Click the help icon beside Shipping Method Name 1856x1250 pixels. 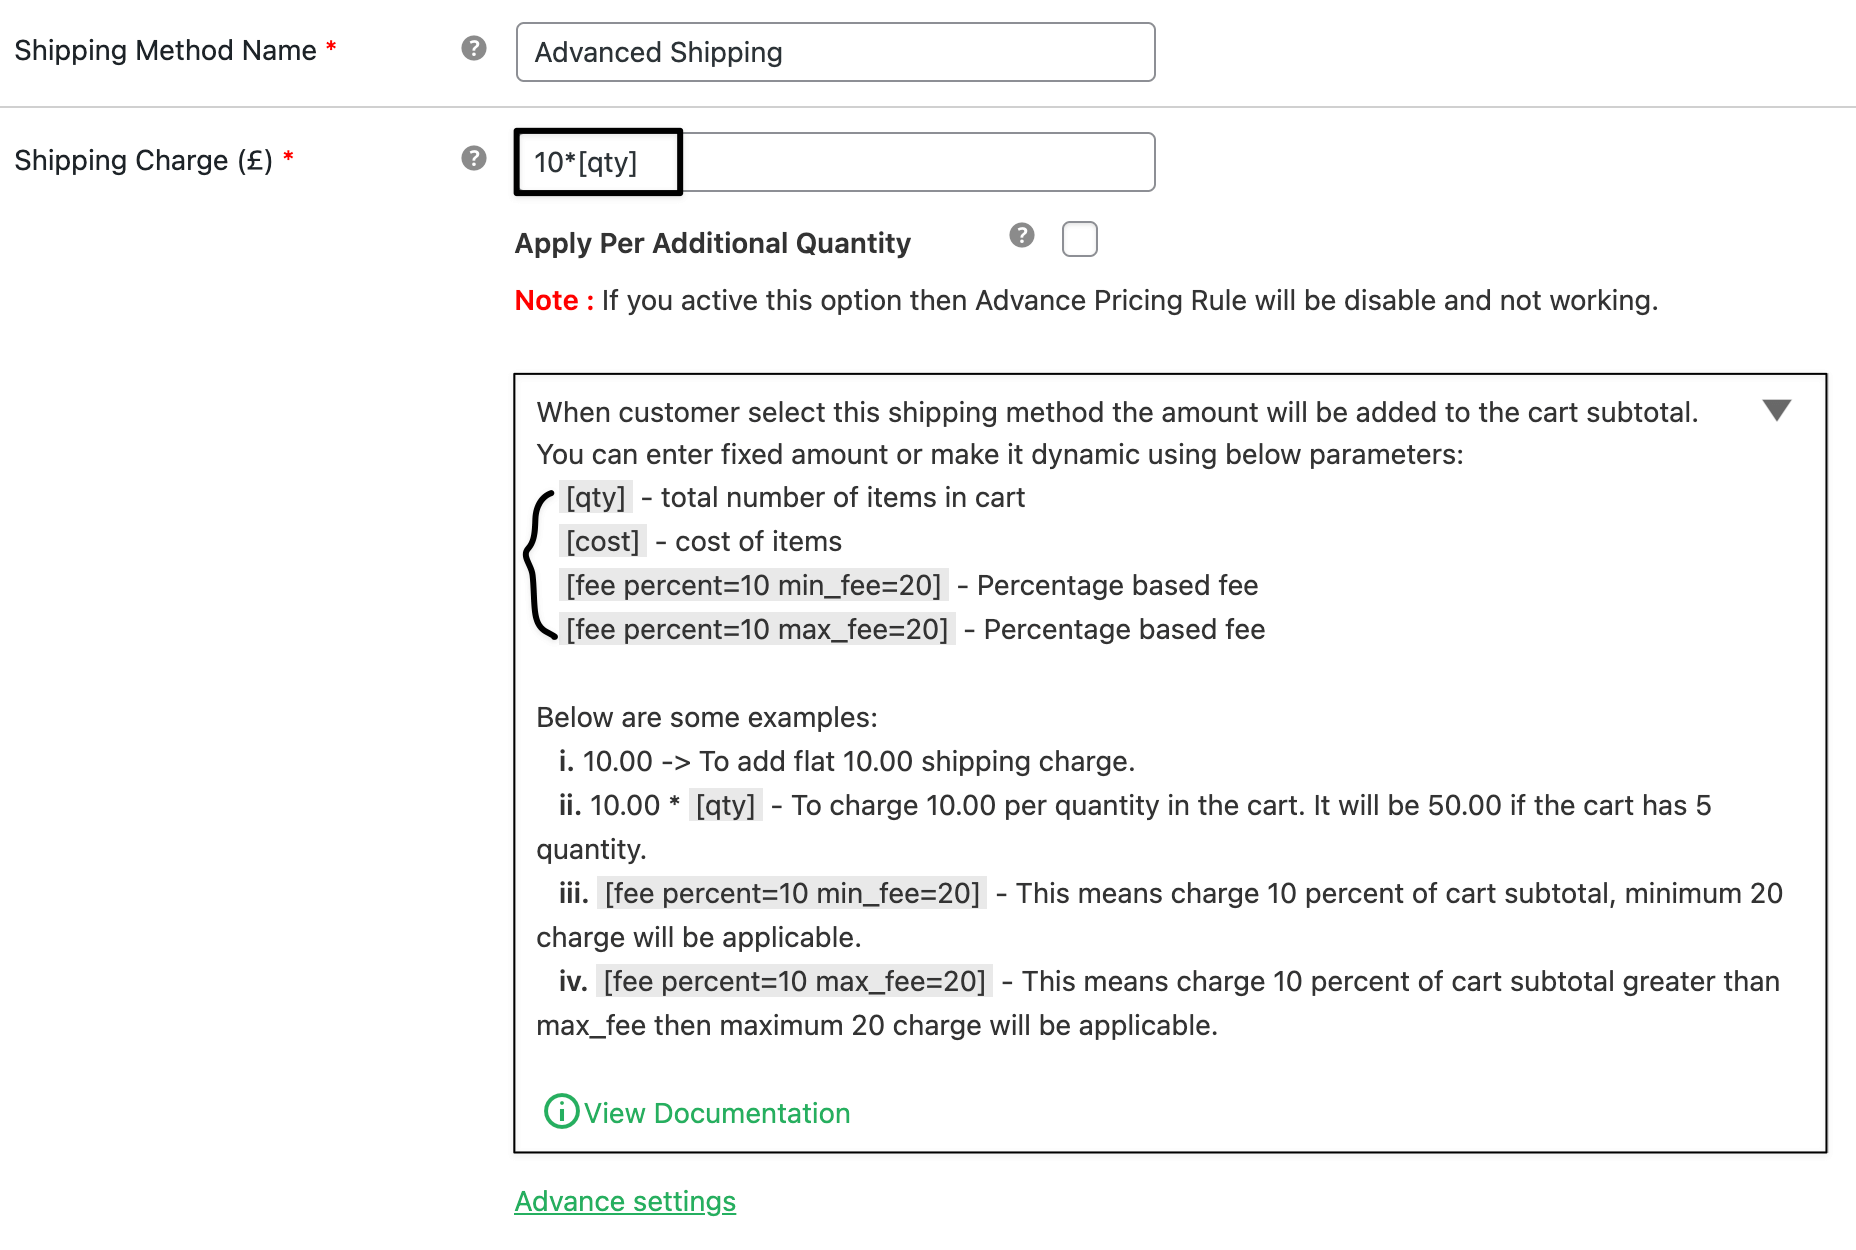click(474, 48)
